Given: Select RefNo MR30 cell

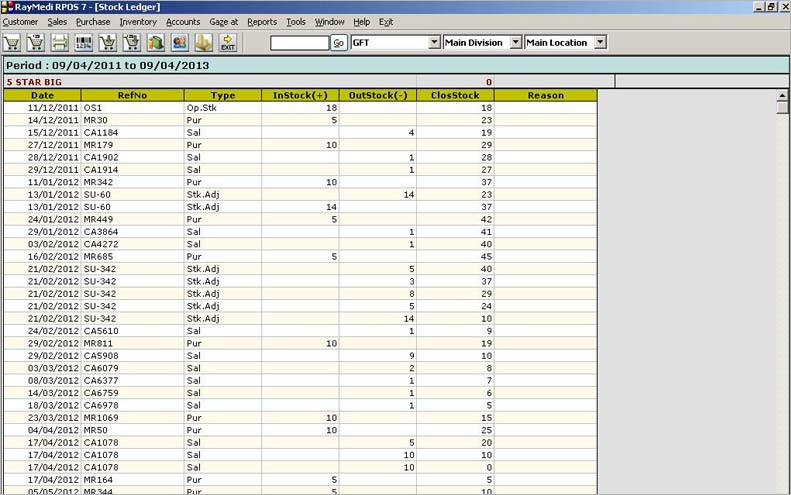Looking at the screenshot, I should pyautogui.click(x=133, y=120).
